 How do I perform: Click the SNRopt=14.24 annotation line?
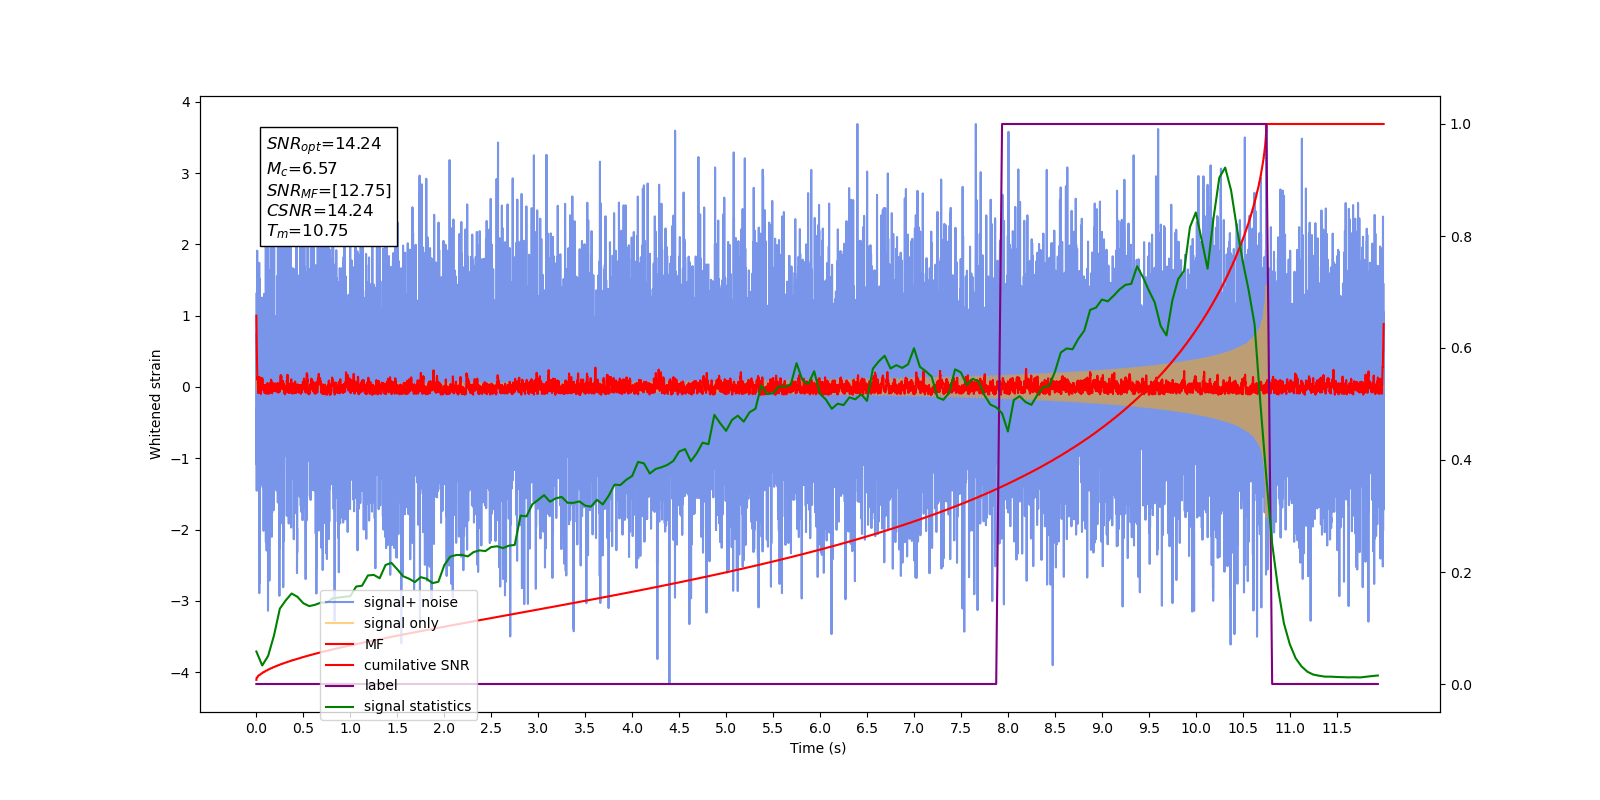(x=324, y=144)
